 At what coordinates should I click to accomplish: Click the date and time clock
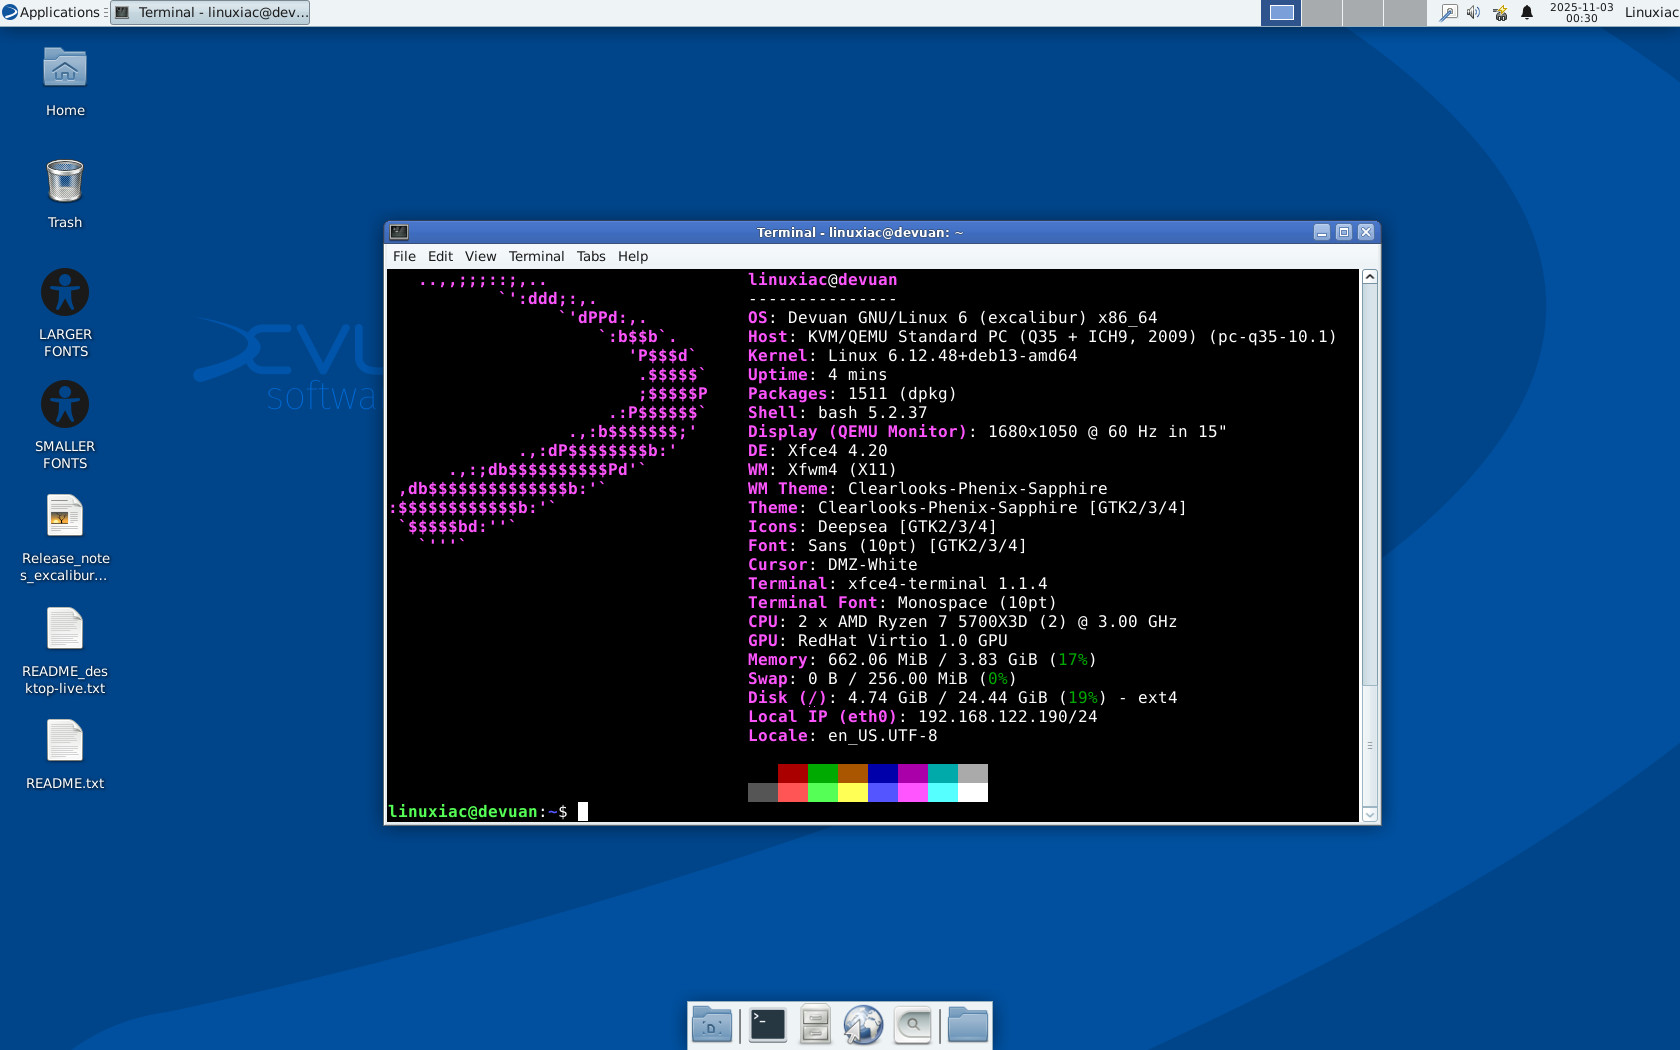coord(1581,13)
